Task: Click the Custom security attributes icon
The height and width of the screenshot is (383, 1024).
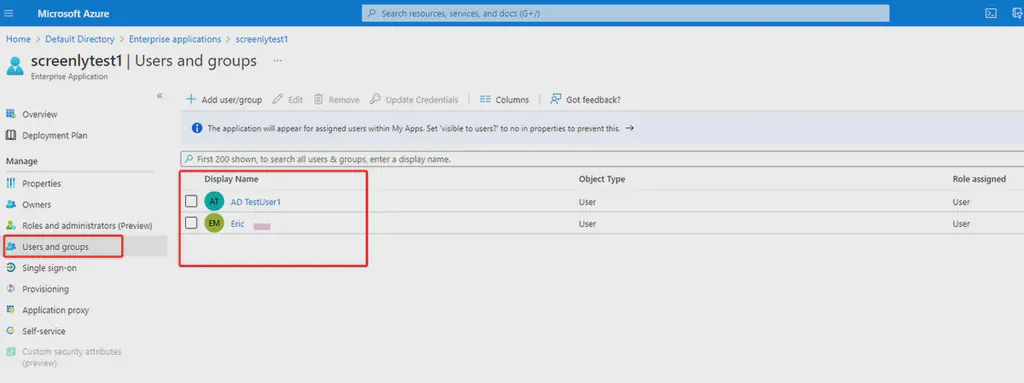Action: (x=10, y=352)
